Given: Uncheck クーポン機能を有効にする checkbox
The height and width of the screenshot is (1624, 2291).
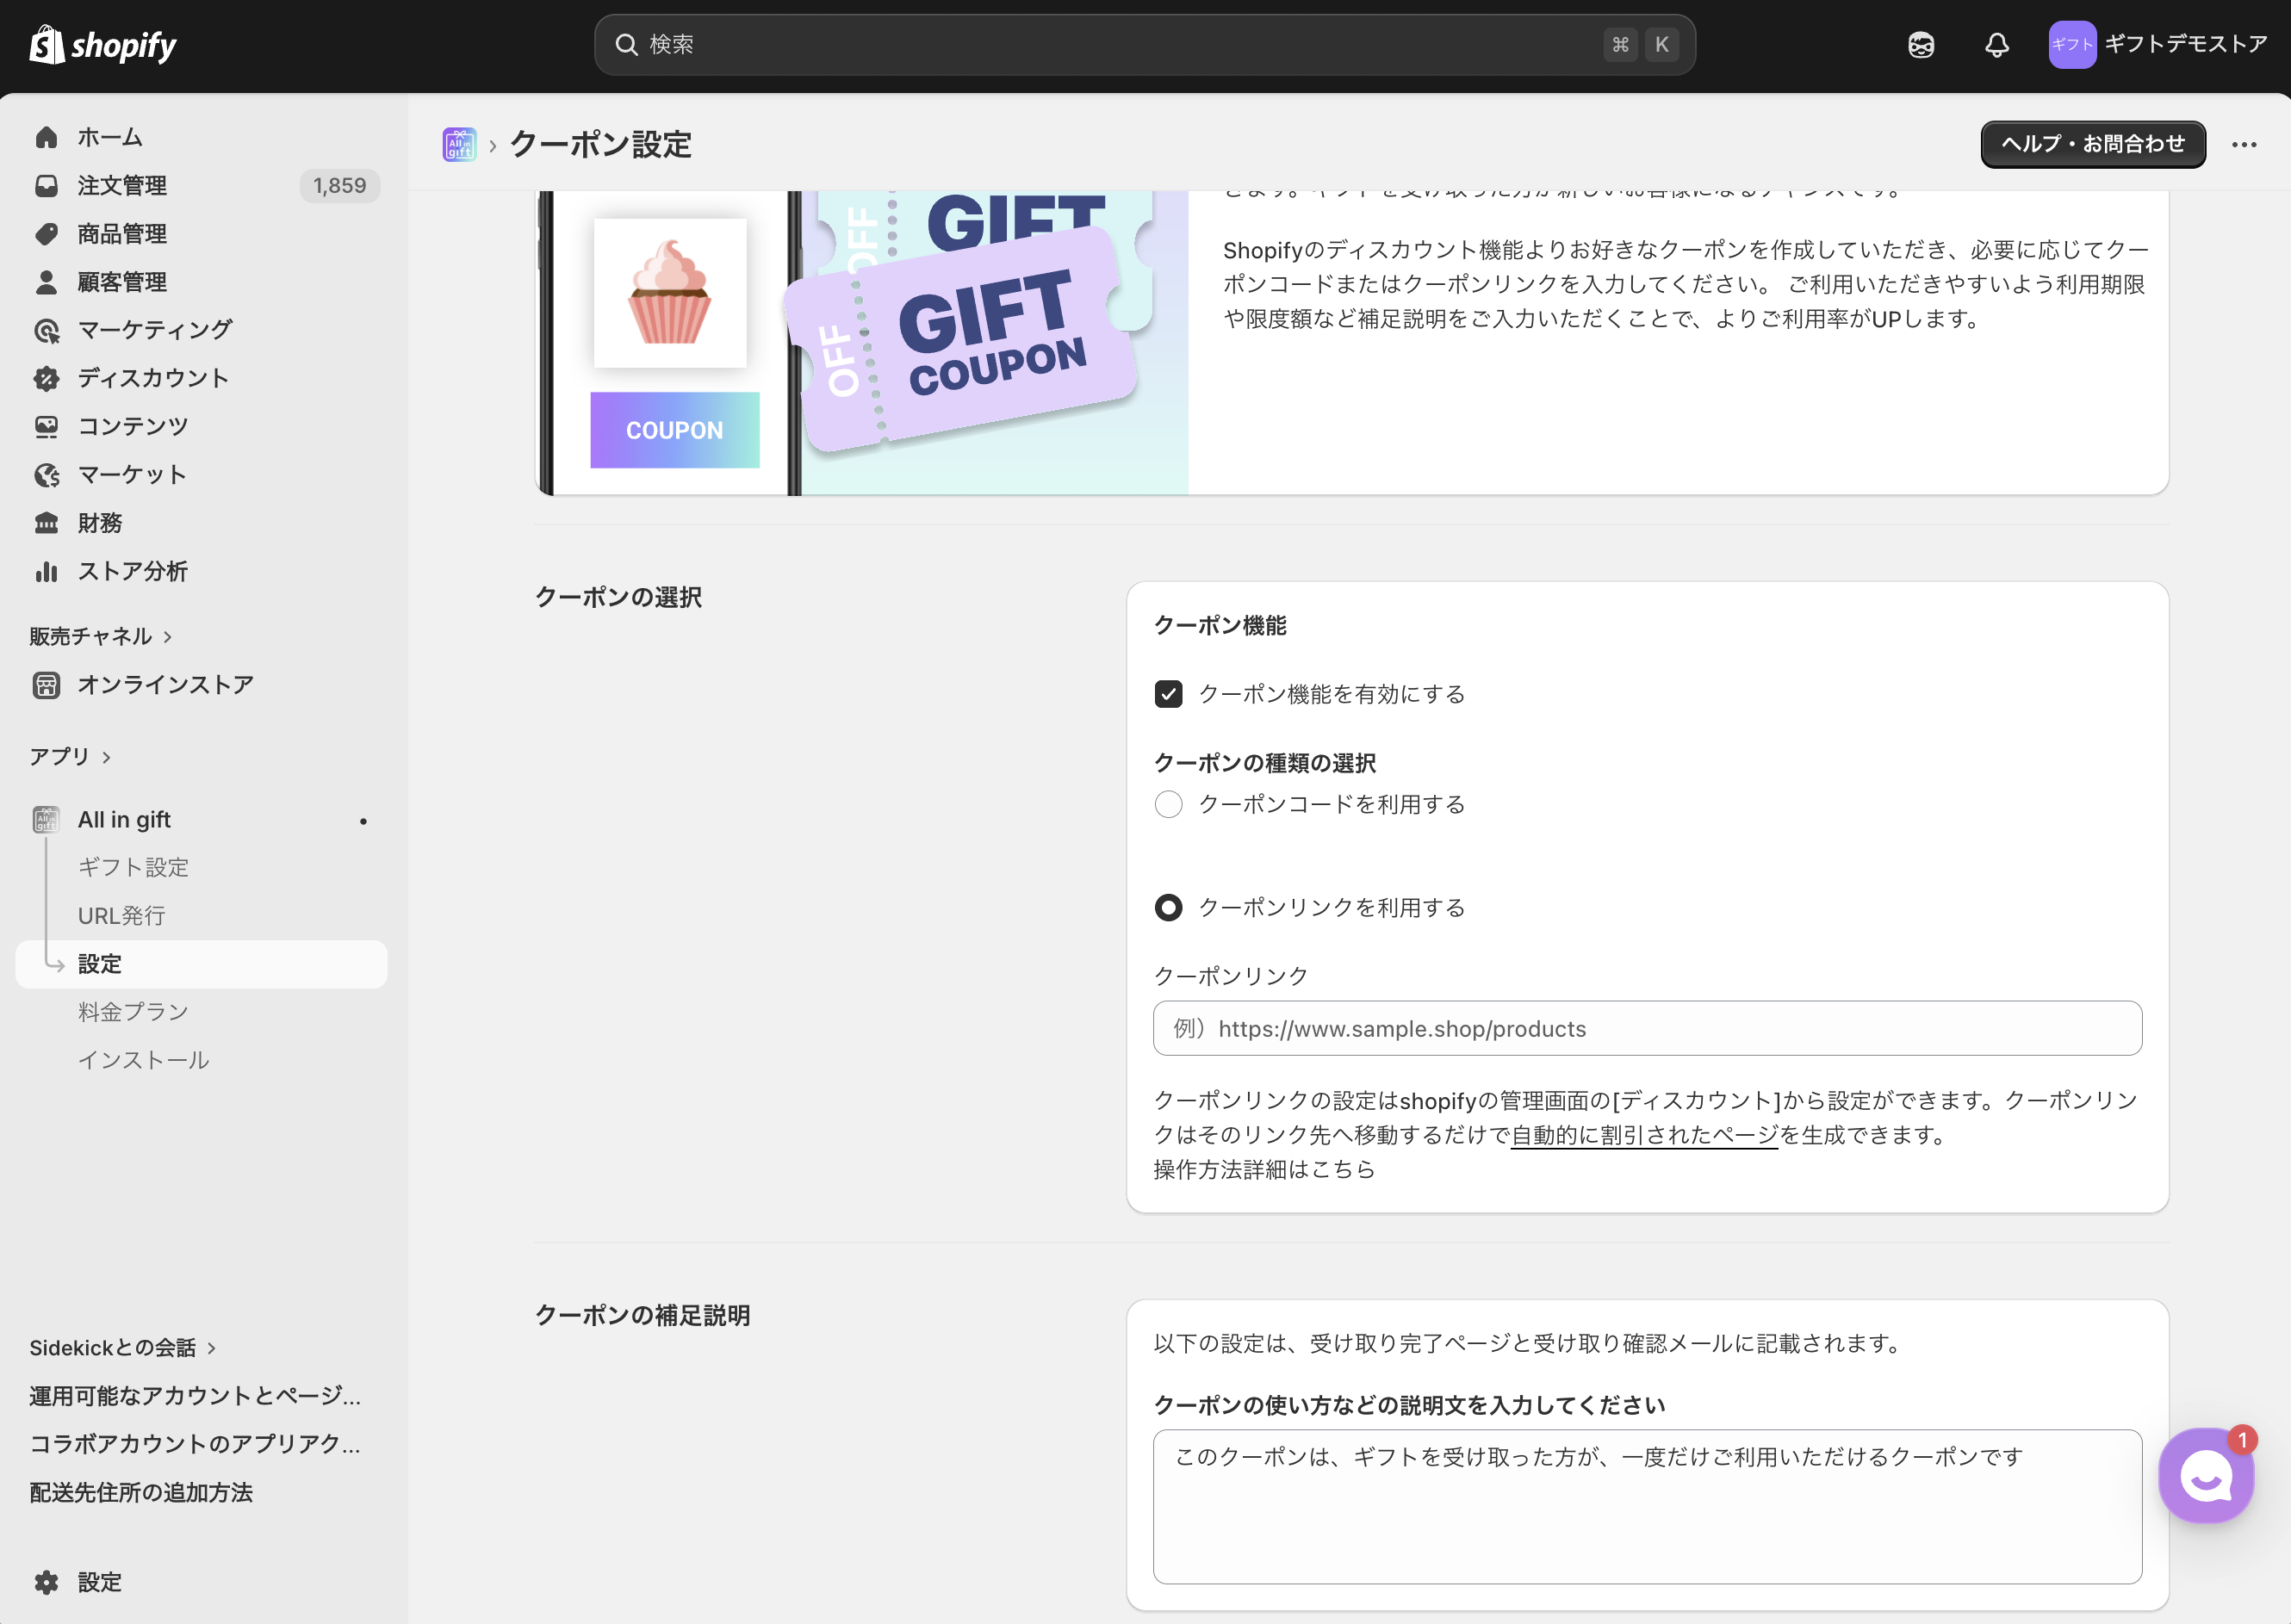Looking at the screenshot, I should click(x=1168, y=694).
